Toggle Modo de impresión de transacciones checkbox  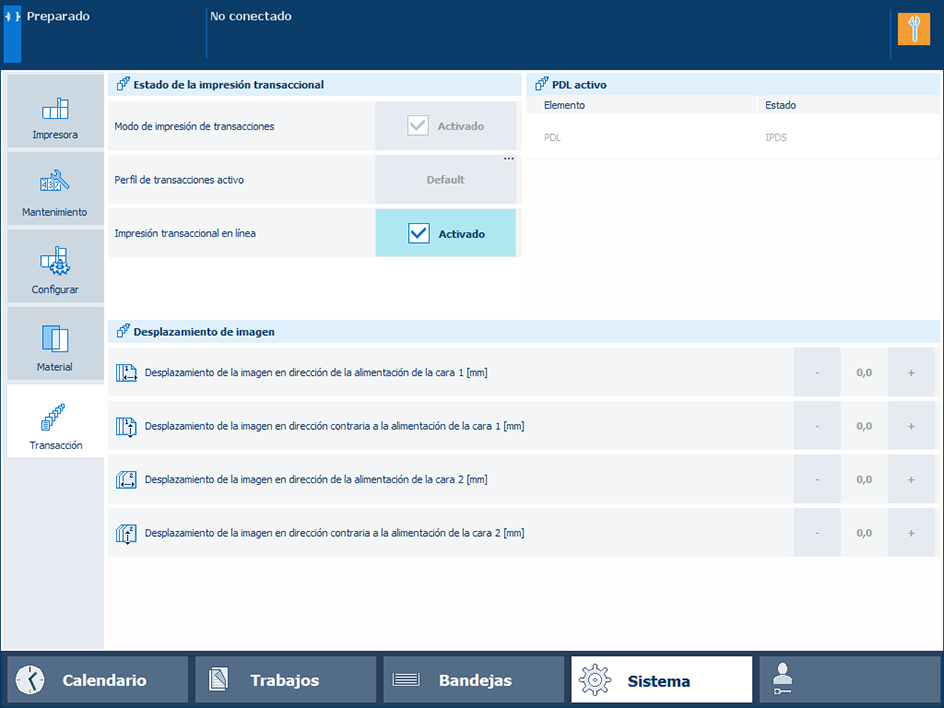point(418,126)
